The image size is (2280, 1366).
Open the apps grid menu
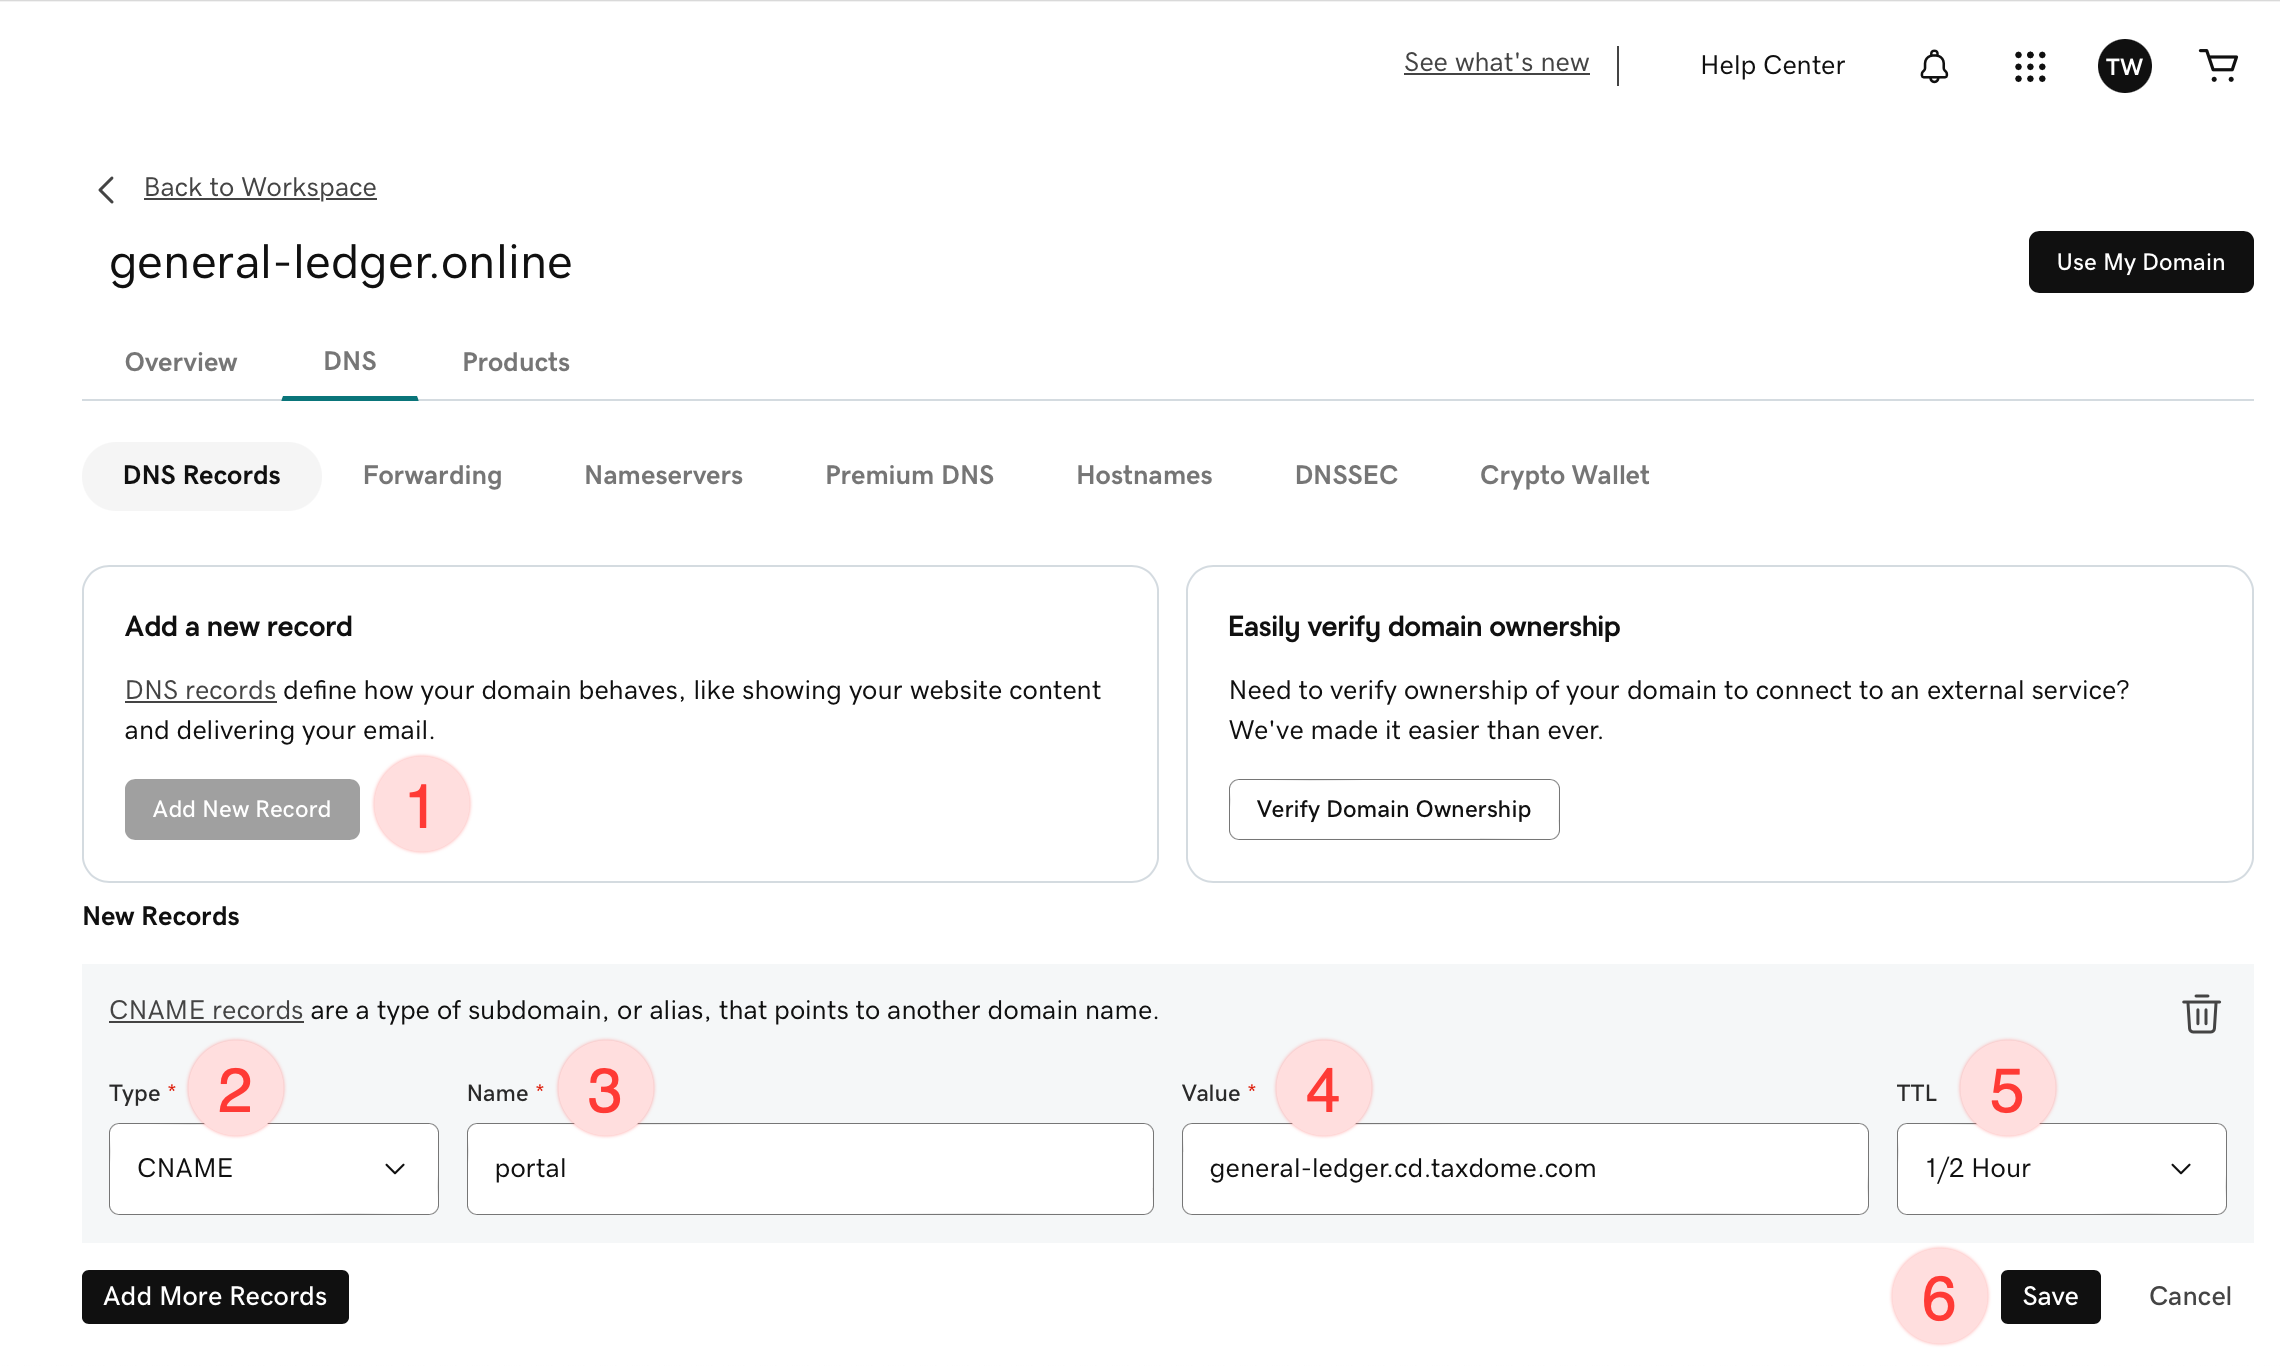[x=2029, y=66]
